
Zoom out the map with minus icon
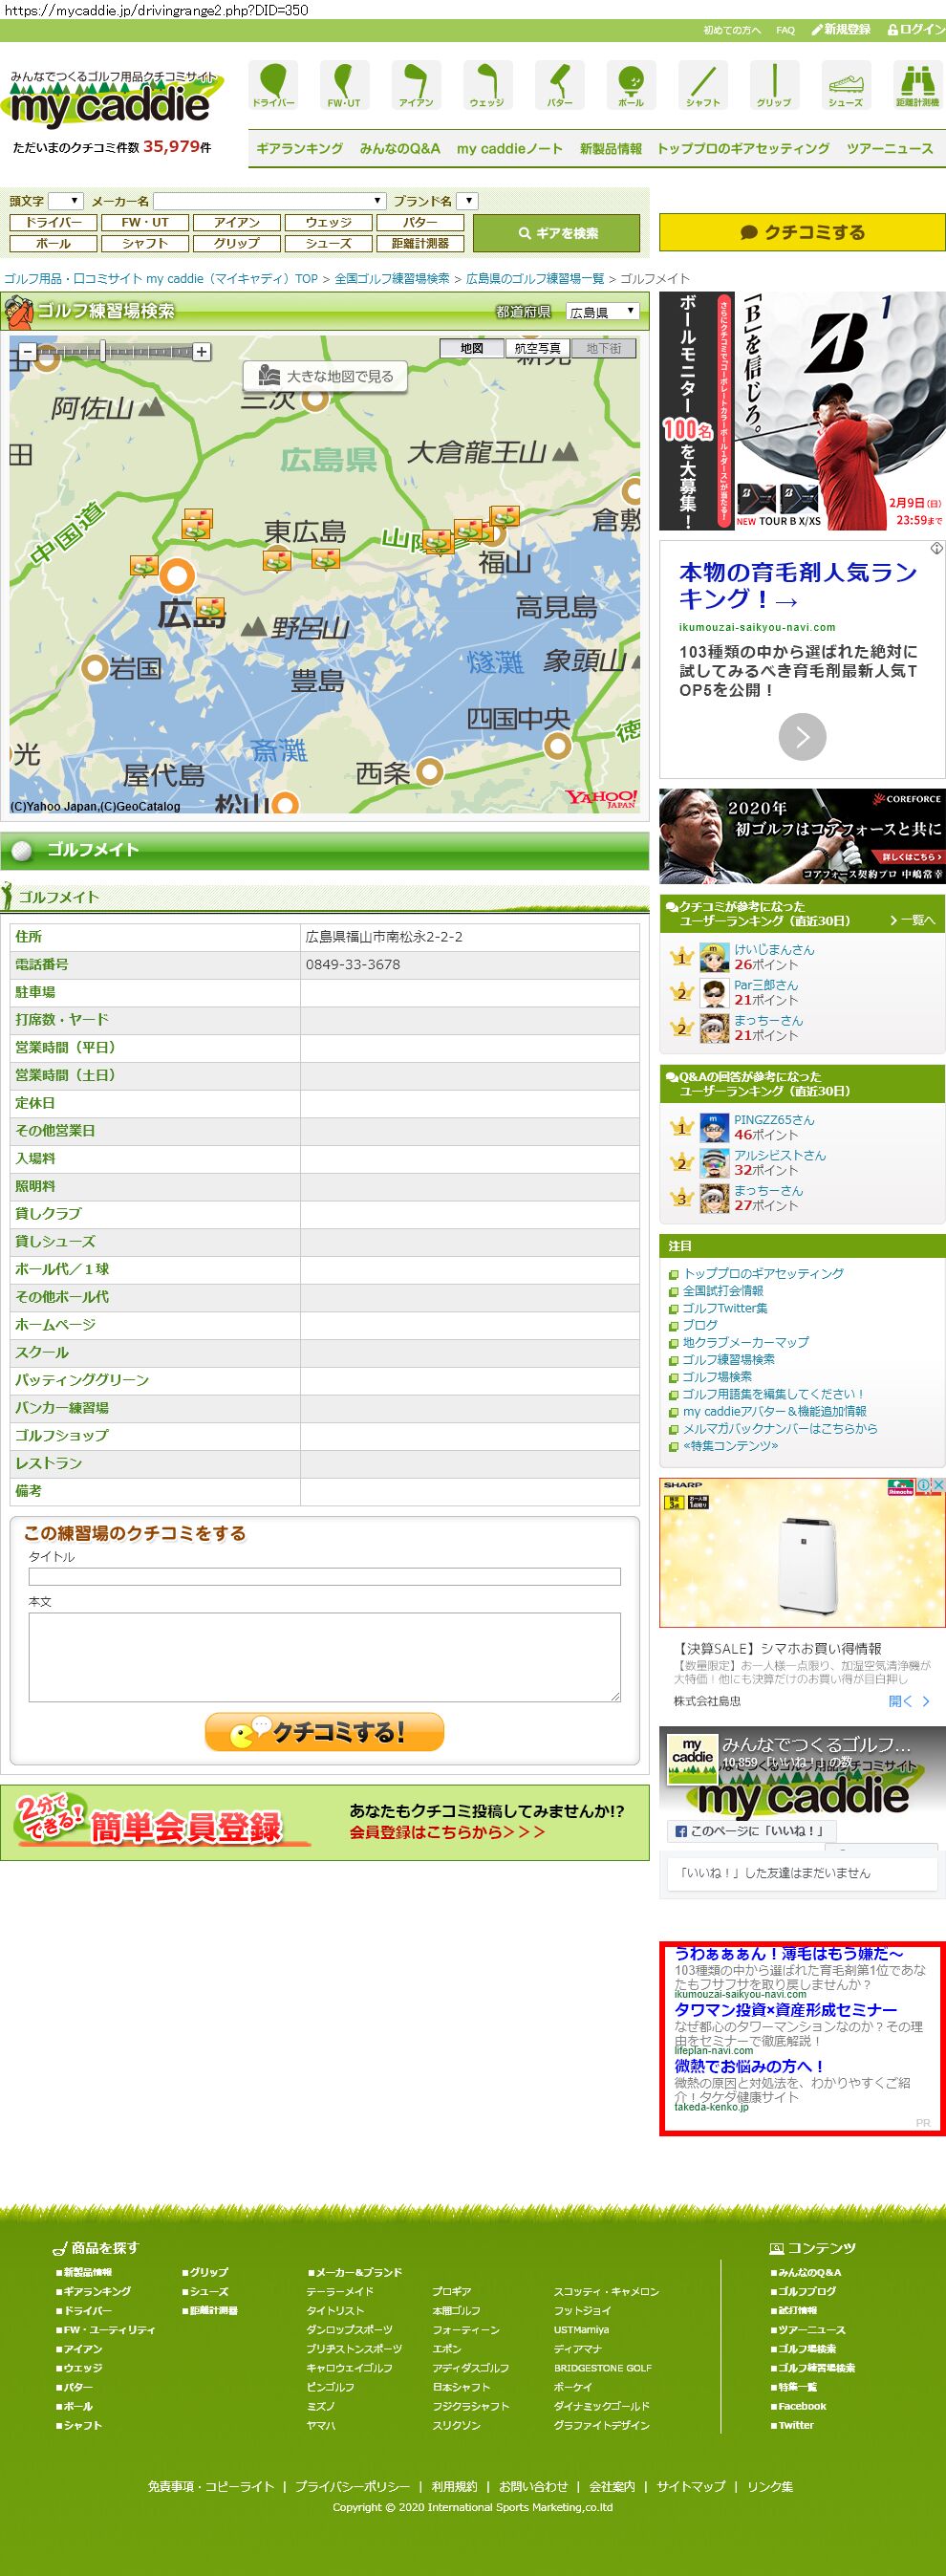(x=27, y=352)
